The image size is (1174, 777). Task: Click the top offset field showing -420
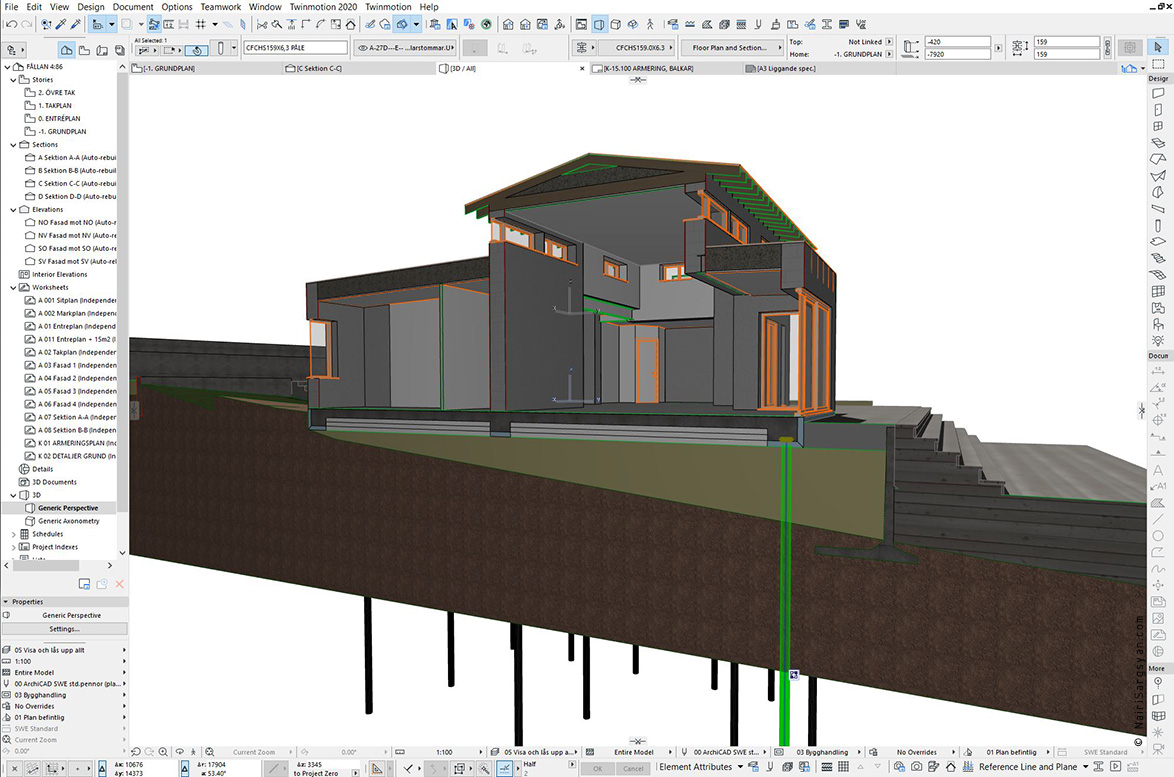tap(958, 42)
